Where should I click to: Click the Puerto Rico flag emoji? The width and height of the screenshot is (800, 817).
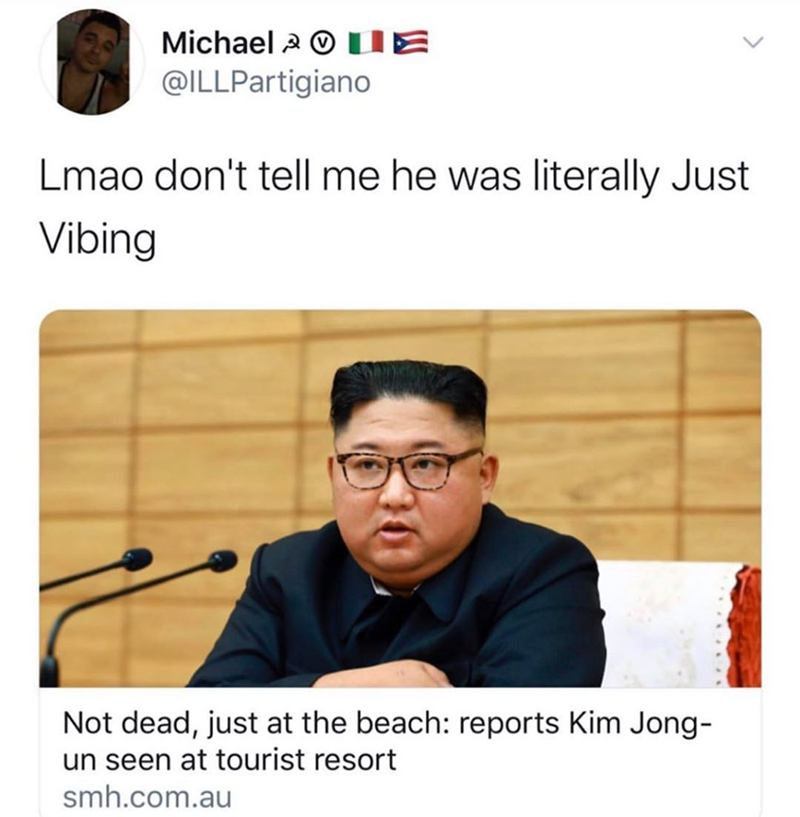point(411,44)
